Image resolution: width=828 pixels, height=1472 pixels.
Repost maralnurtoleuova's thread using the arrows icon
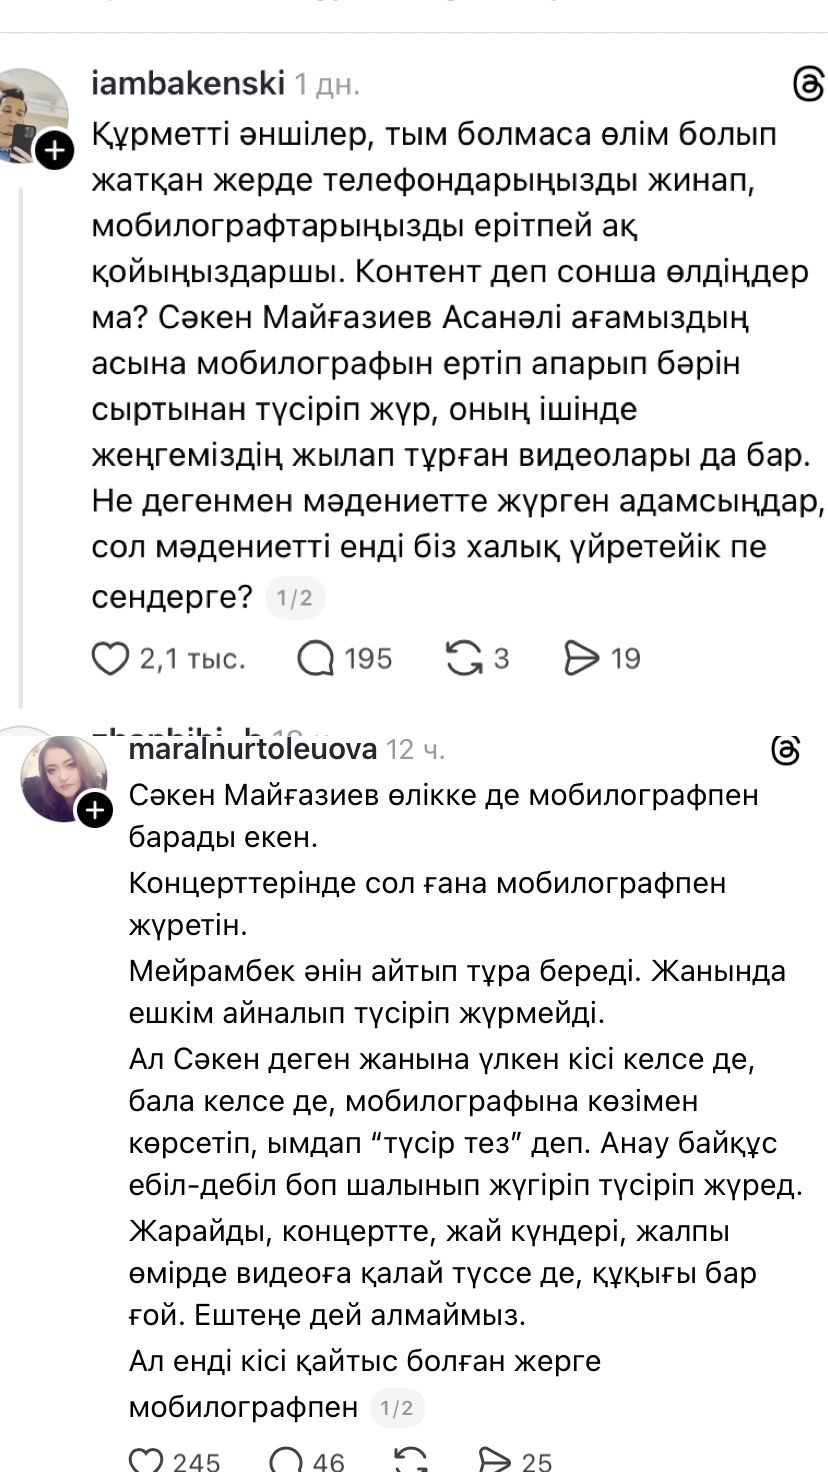click(x=411, y=1459)
